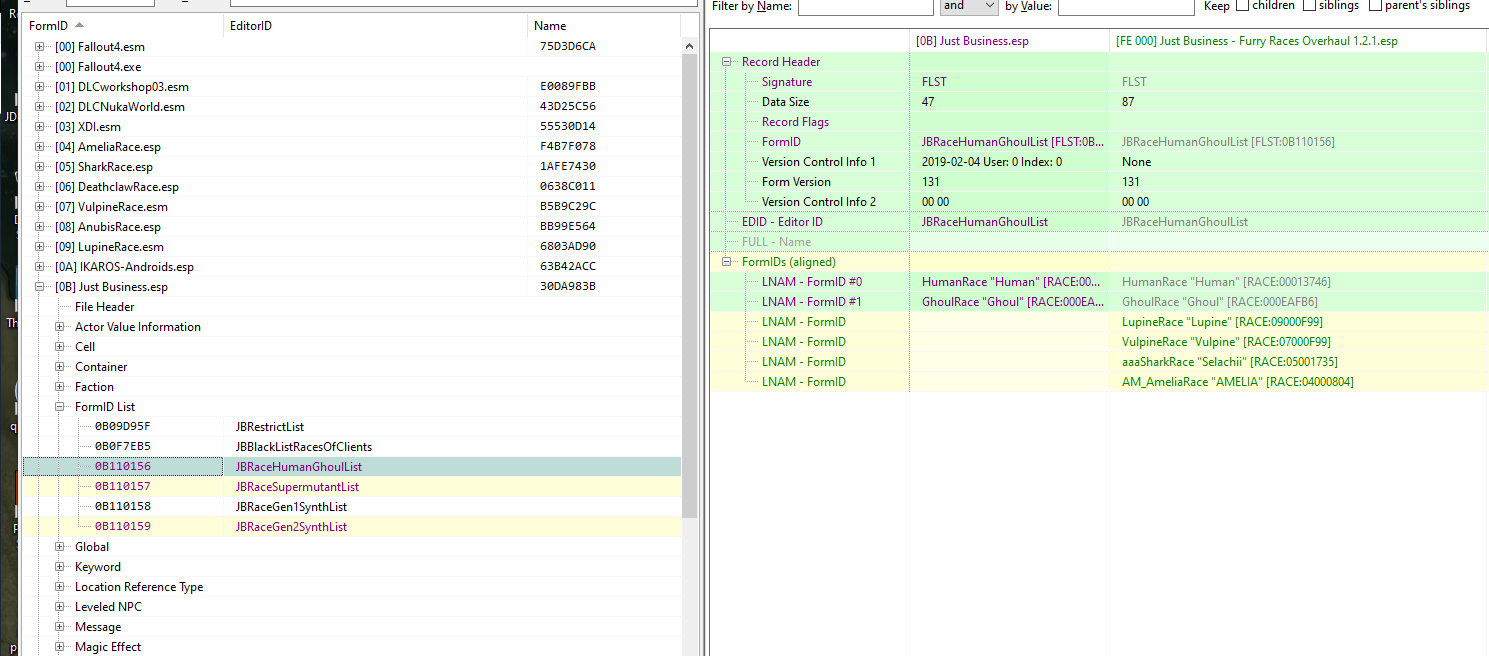Expand the [09] LupineRace.esm node
The image size is (1489, 656).
point(40,247)
